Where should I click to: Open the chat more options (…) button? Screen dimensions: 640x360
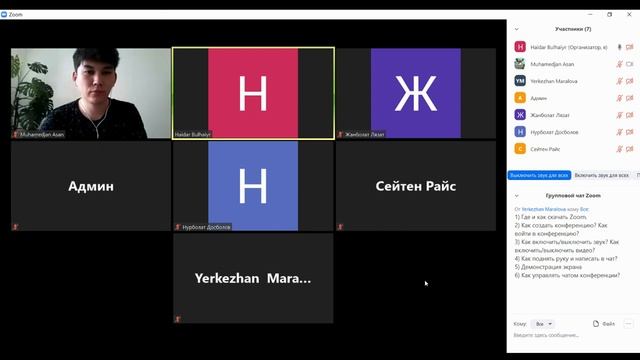point(628,324)
